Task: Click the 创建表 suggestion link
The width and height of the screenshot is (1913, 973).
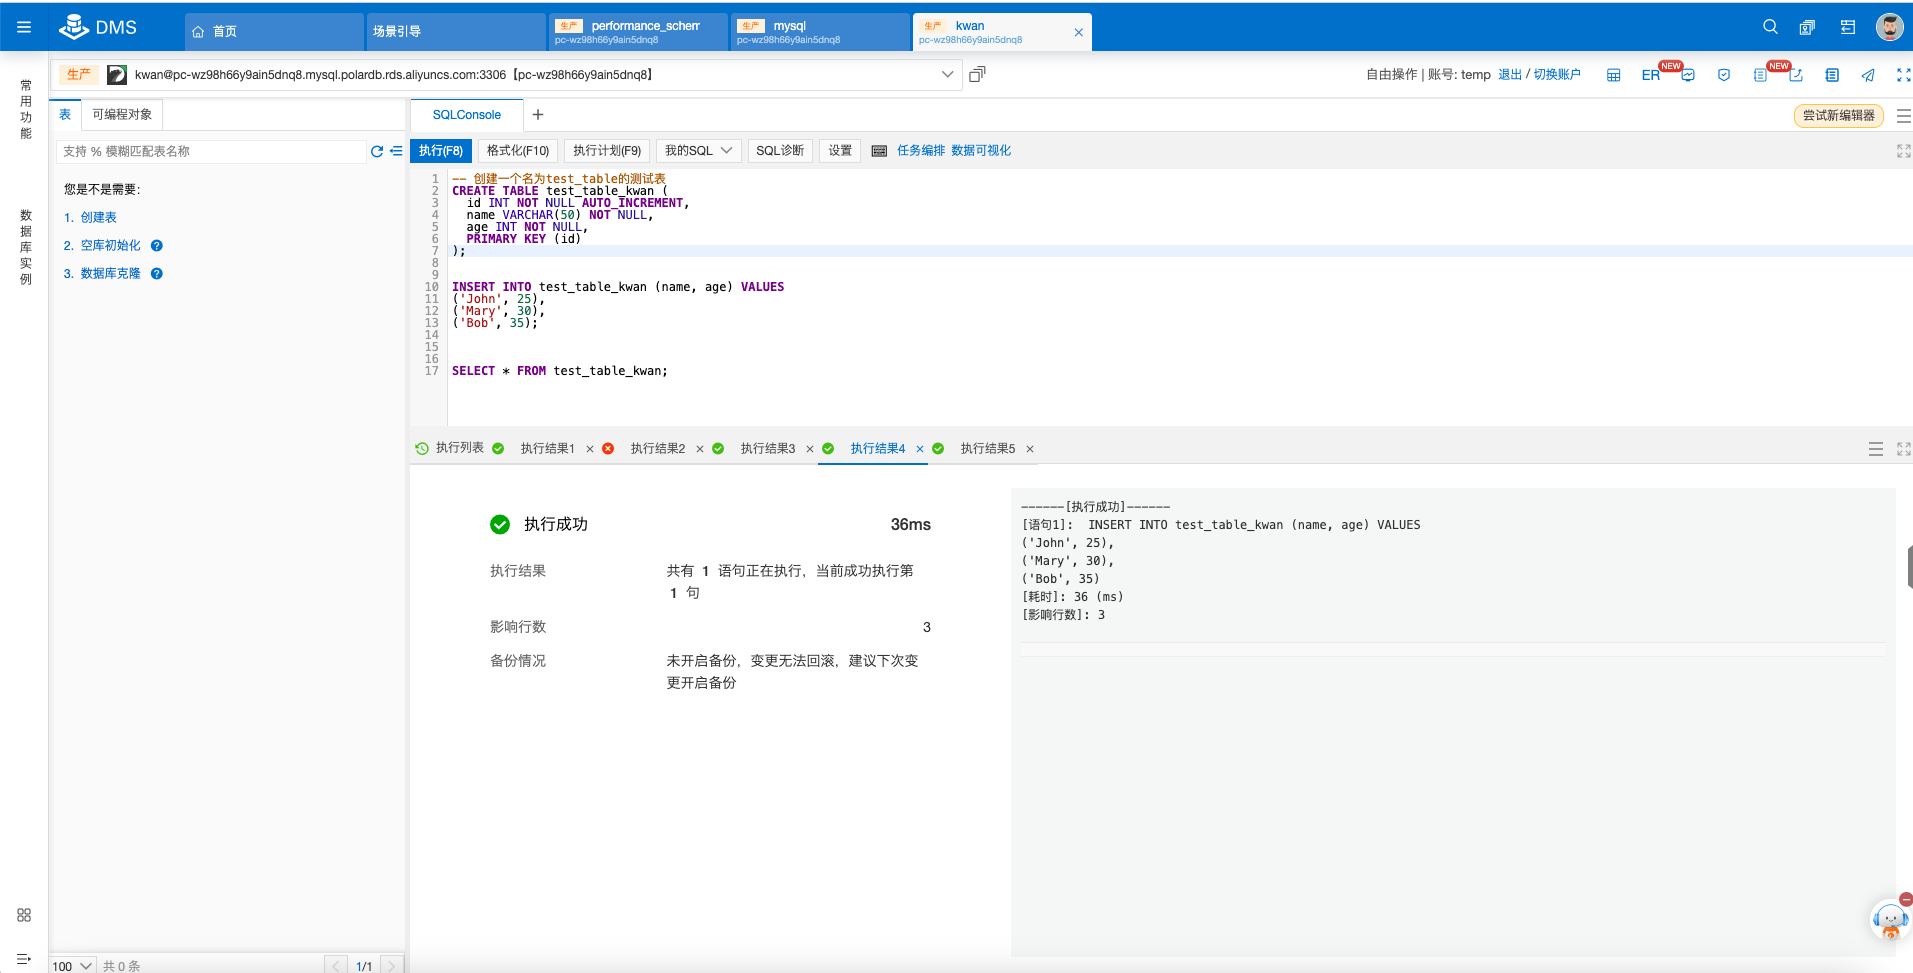Action: pyautogui.click(x=99, y=218)
